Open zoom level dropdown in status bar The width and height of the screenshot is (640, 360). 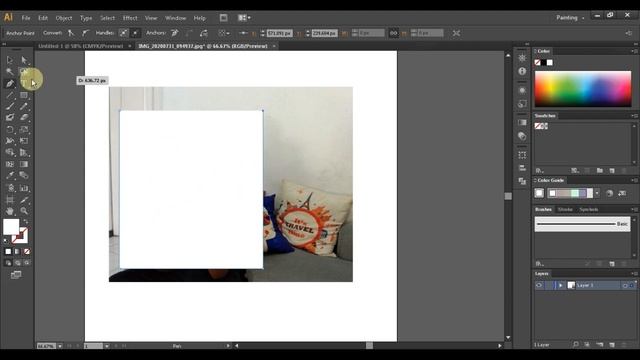pyautogui.click(x=60, y=346)
